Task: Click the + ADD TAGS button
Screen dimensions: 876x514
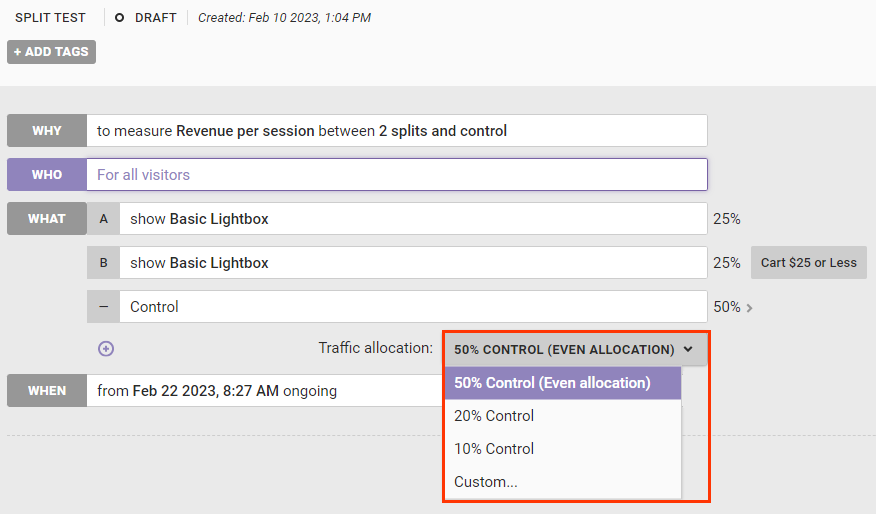Action: tap(51, 52)
